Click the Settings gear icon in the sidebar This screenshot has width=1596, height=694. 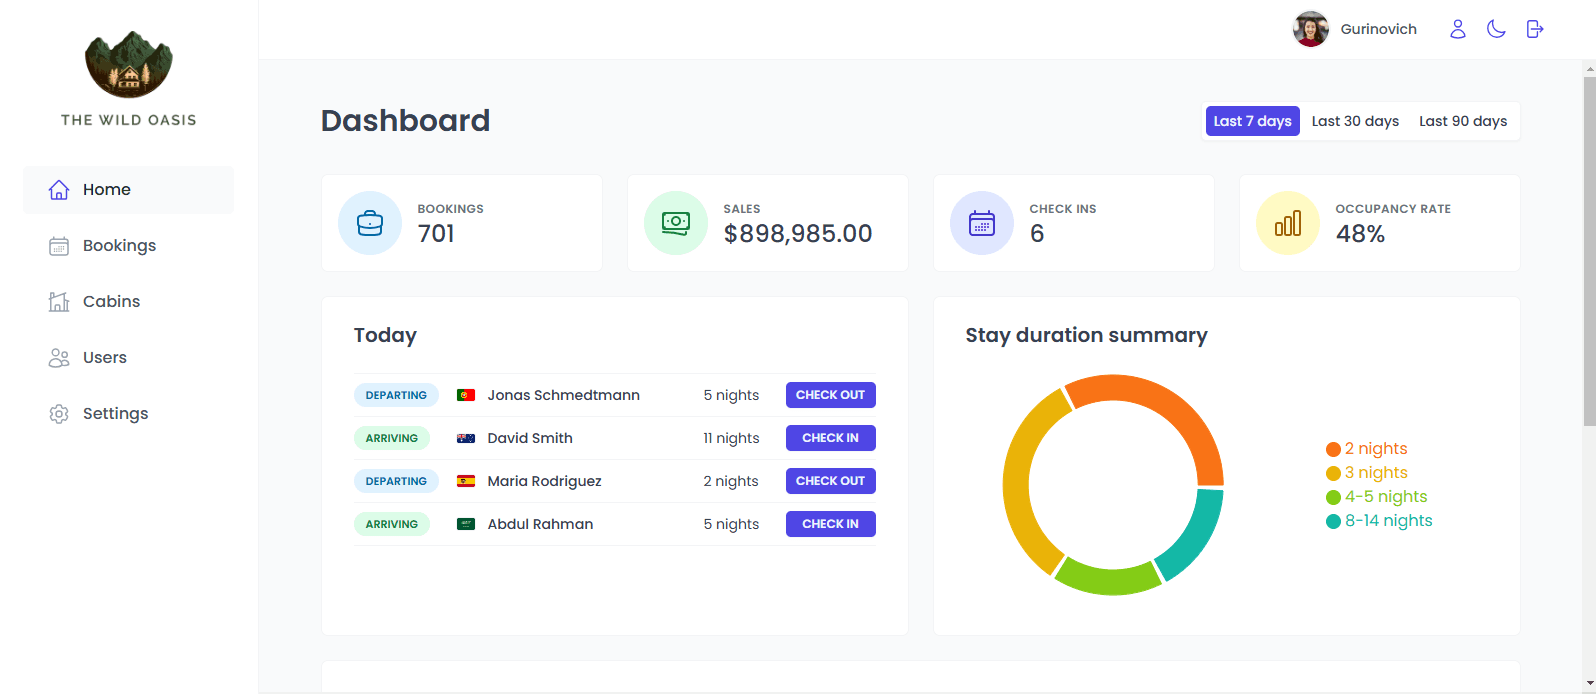pos(59,414)
